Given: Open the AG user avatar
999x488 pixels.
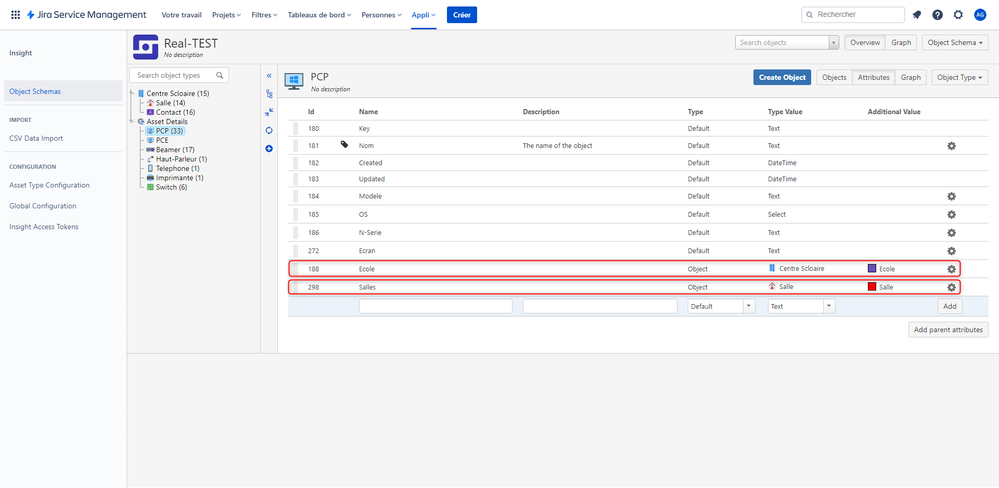Looking at the screenshot, I should point(980,15).
